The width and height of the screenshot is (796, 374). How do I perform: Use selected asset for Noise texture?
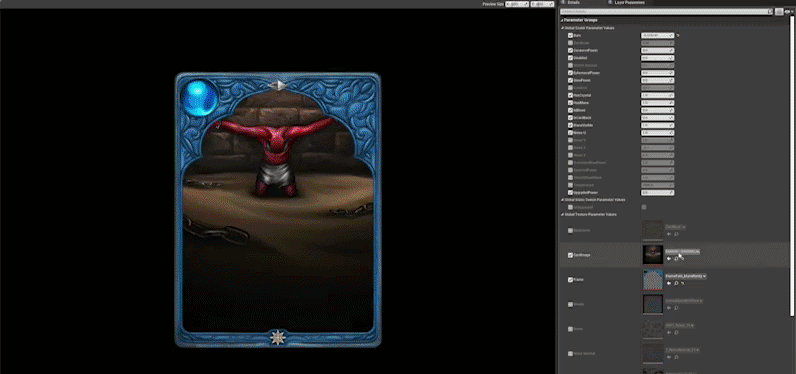pyautogui.click(x=669, y=333)
